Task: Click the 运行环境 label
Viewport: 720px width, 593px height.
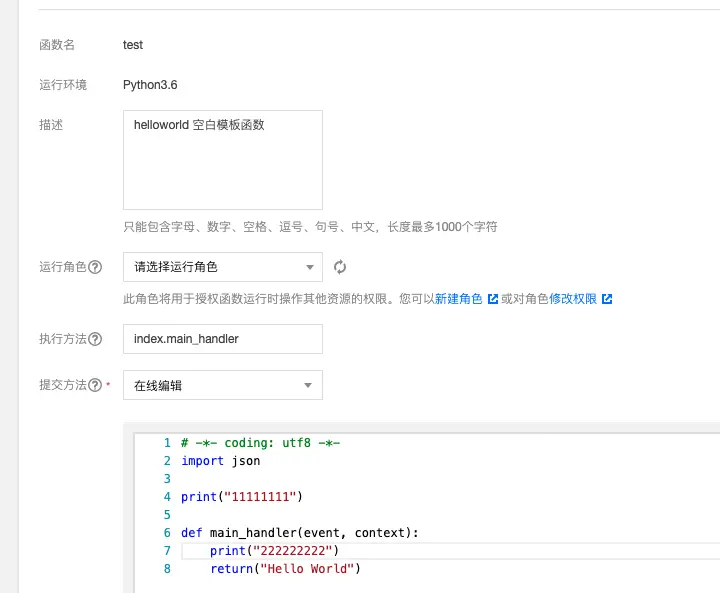Action: [63, 85]
